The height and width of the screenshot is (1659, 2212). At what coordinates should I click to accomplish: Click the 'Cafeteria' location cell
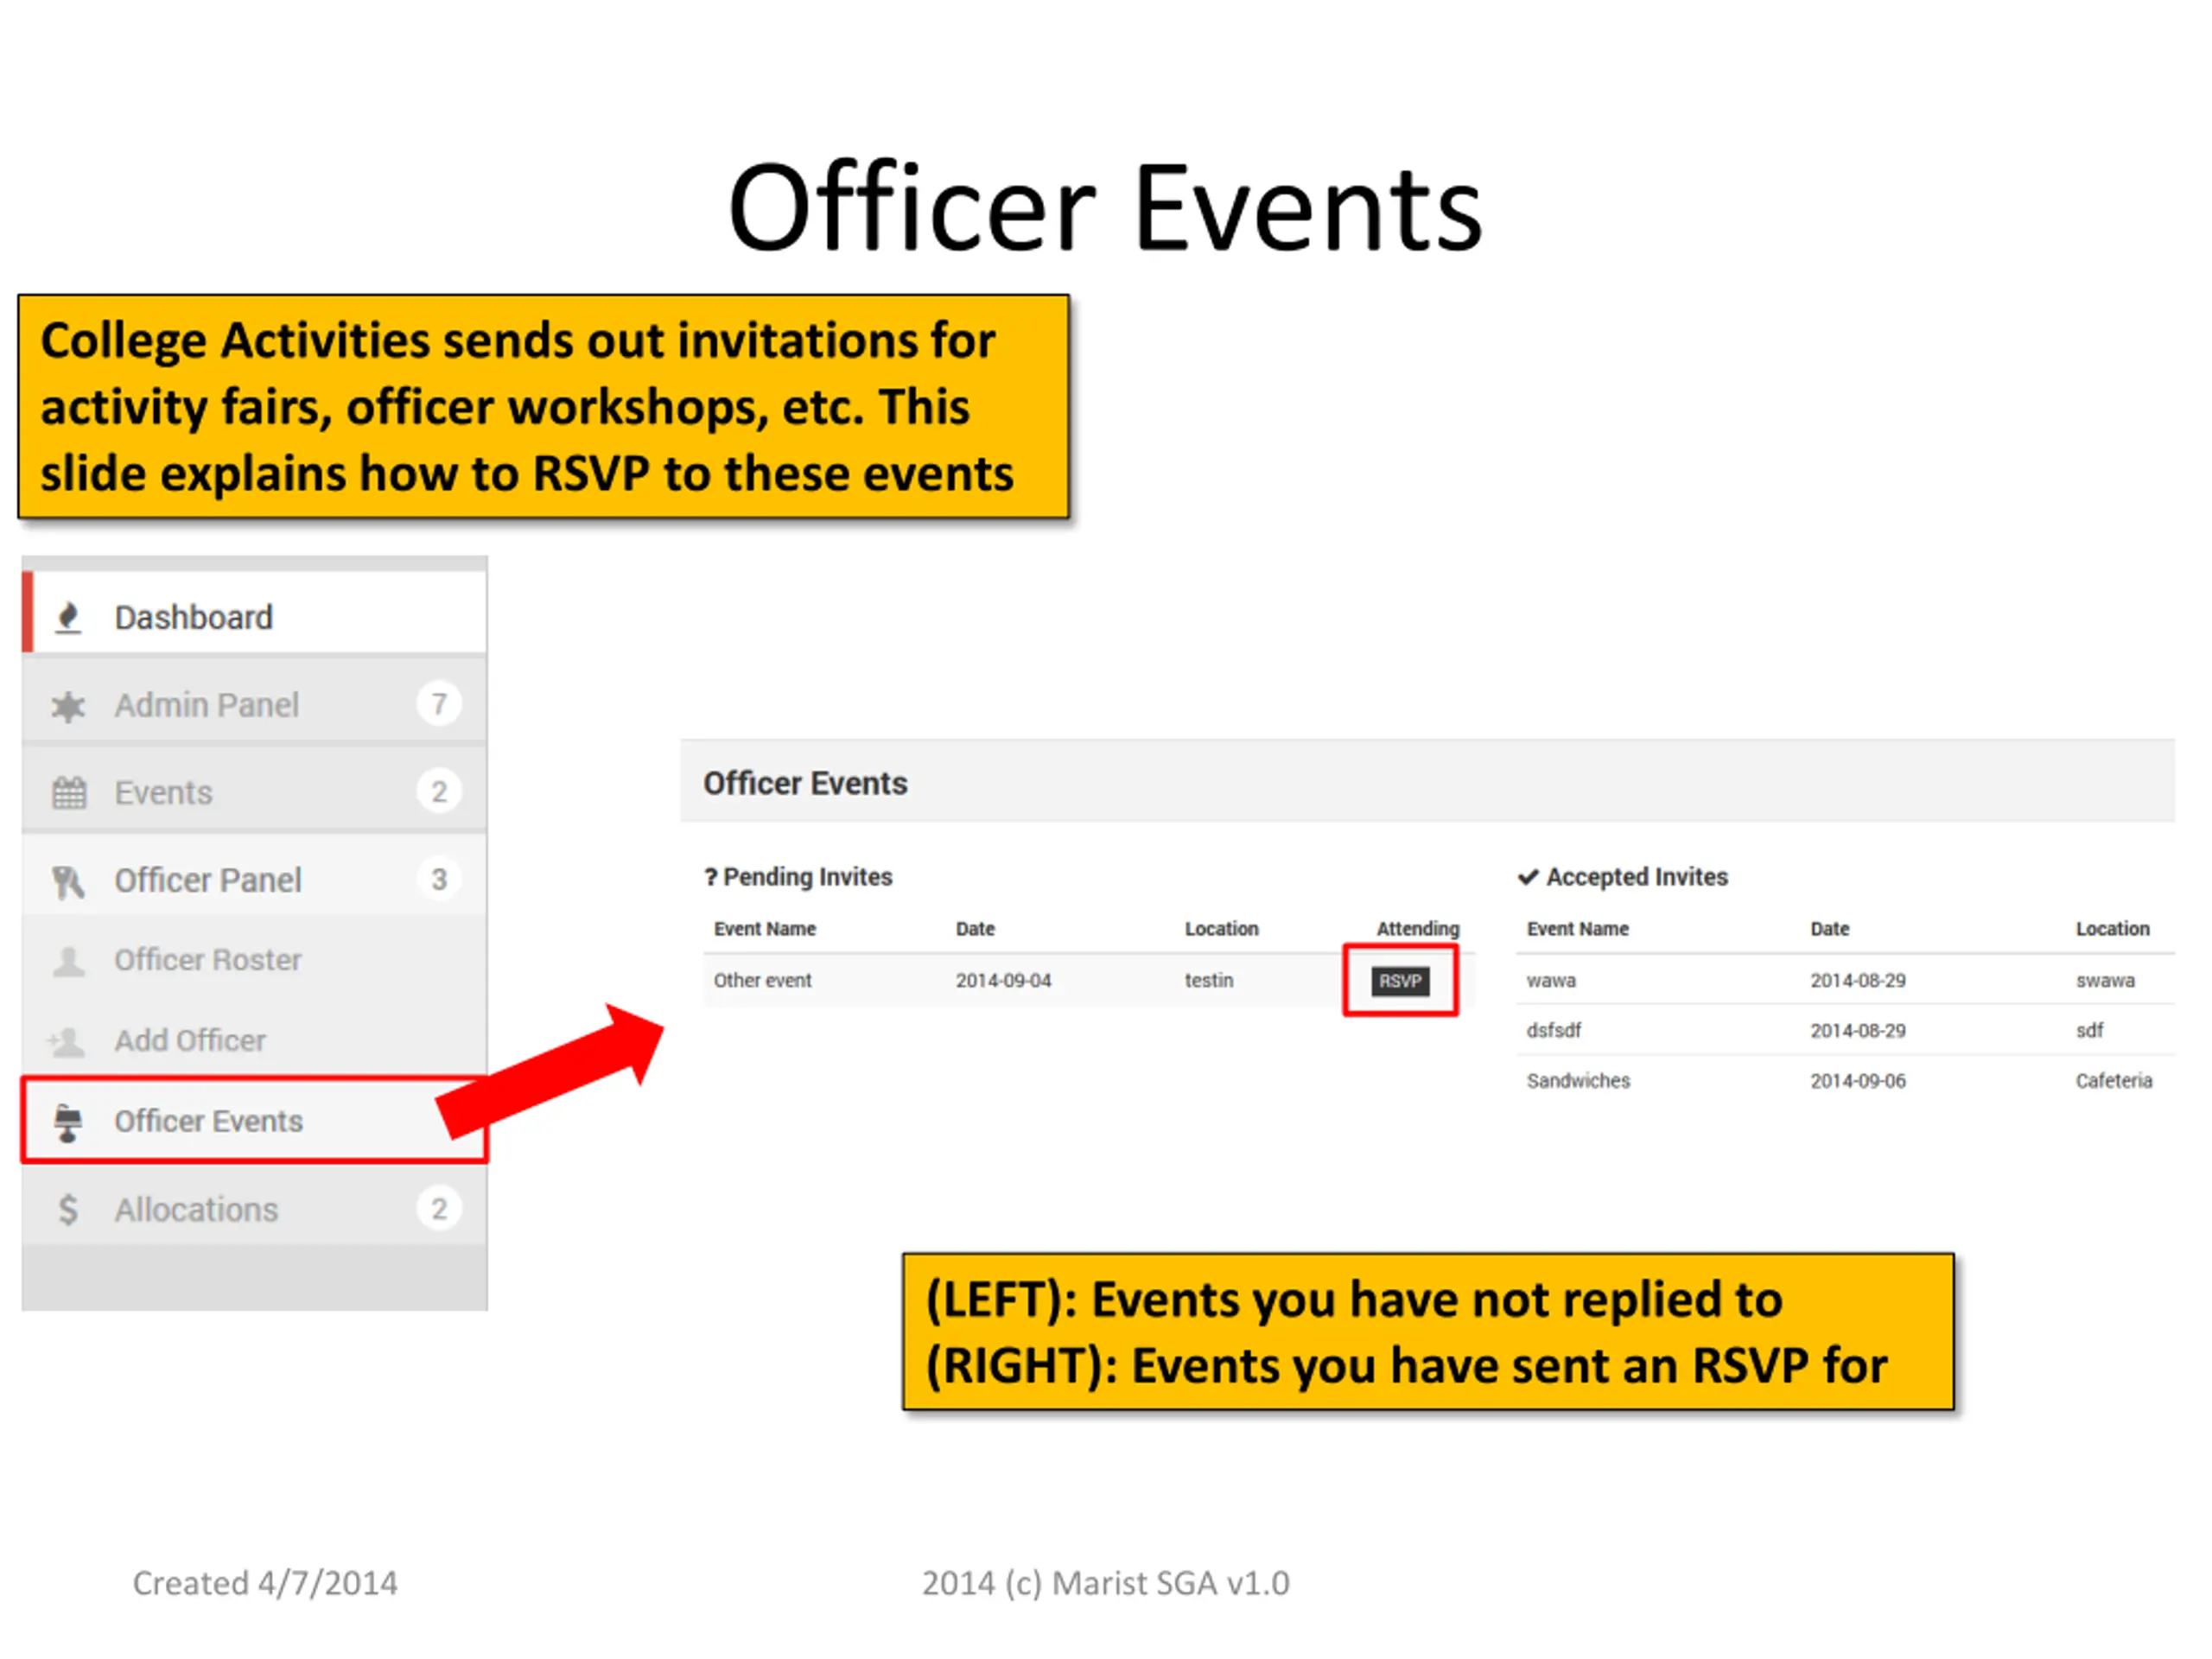point(2114,1080)
